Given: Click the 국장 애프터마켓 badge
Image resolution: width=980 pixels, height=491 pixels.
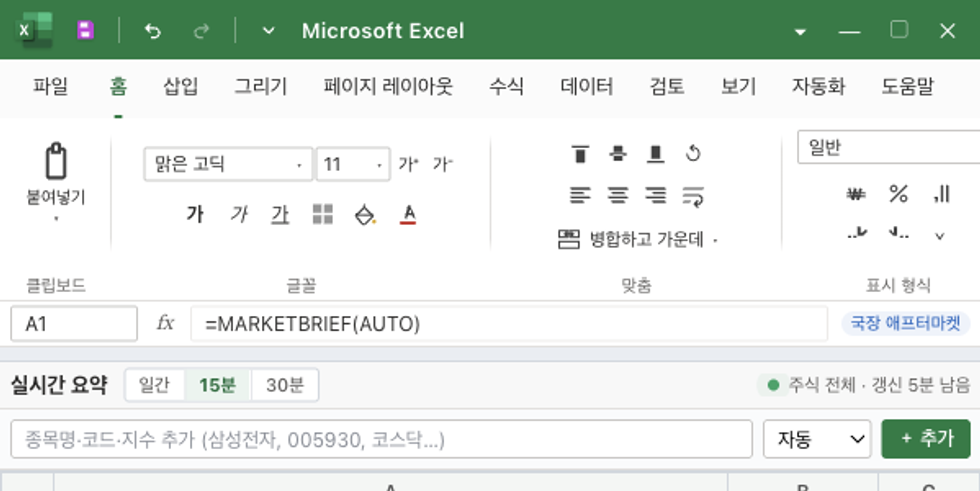Looking at the screenshot, I should 906,323.
